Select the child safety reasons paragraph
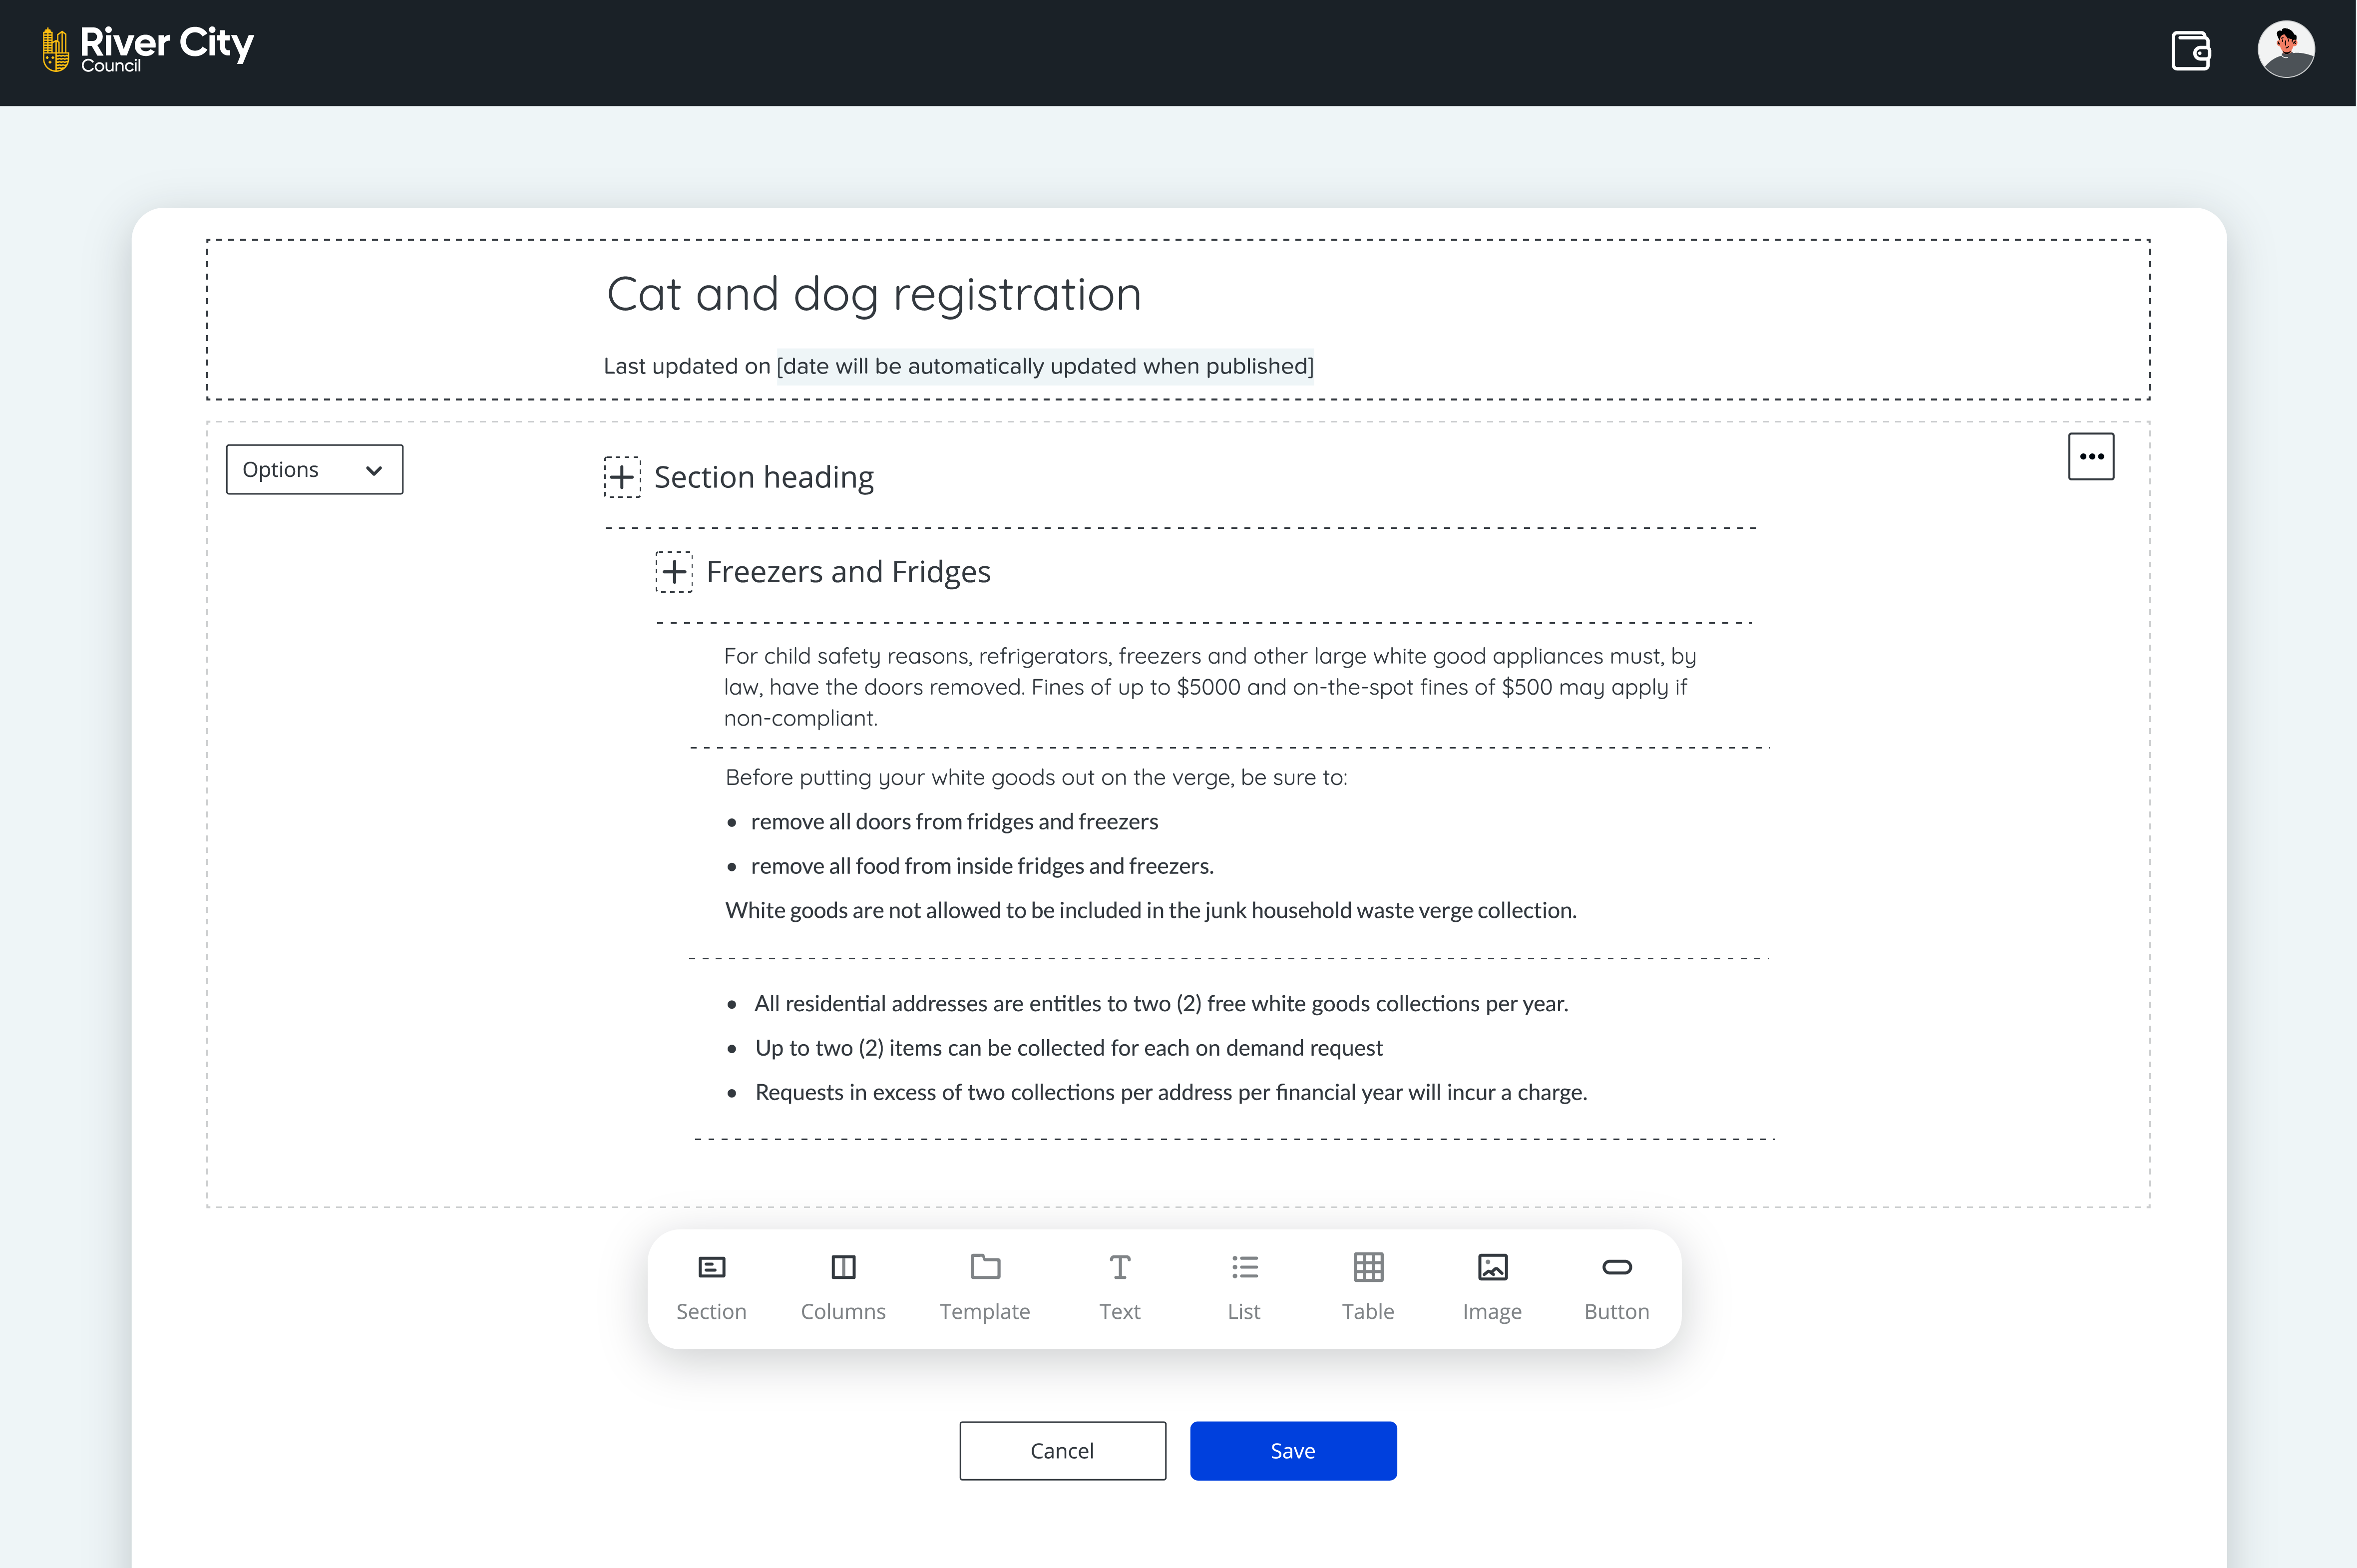Image resolution: width=2357 pixels, height=1568 pixels. (1210, 687)
